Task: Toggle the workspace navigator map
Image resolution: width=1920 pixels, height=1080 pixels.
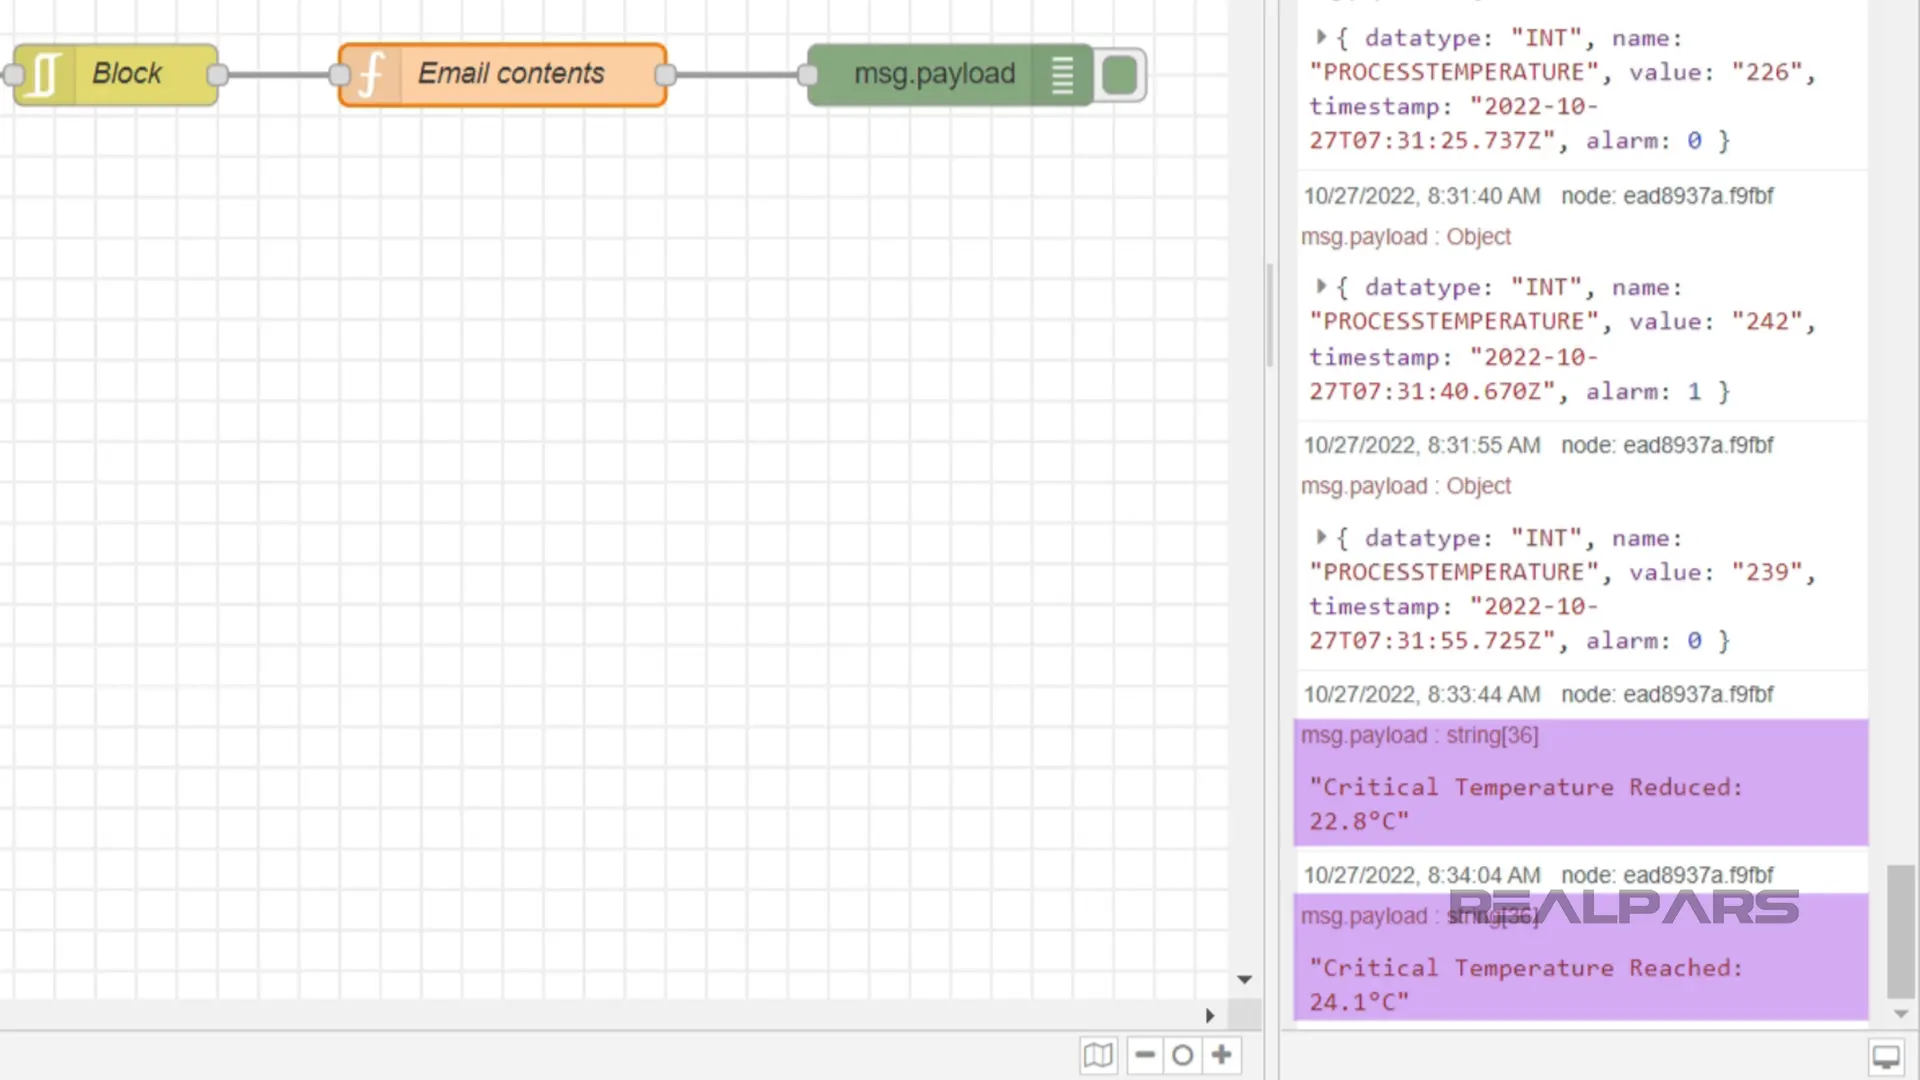Action: 1098,1055
